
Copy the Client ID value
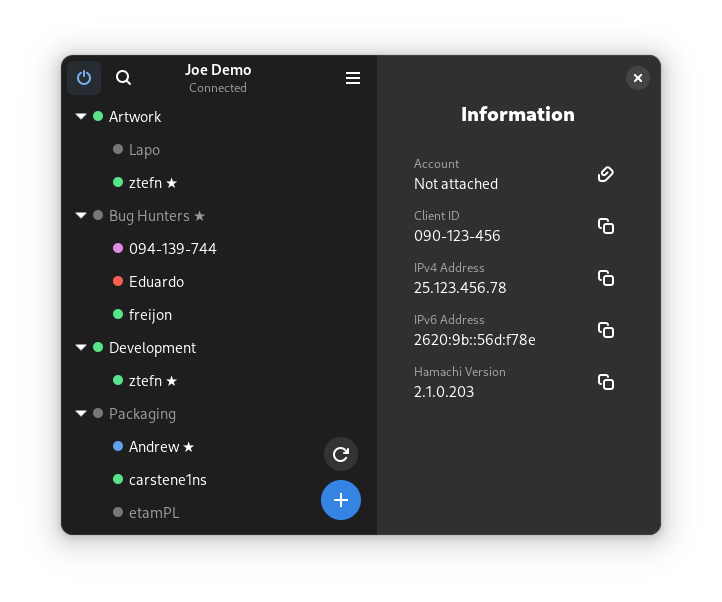tap(605, 226)
